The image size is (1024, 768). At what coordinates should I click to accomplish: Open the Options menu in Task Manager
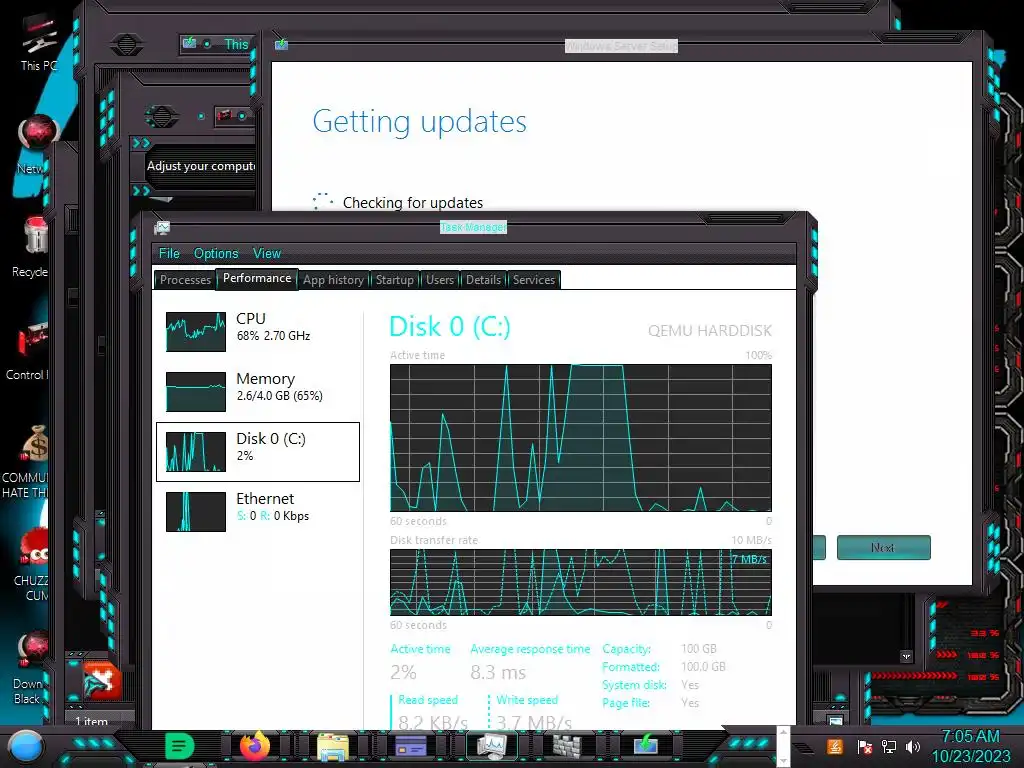(216, 253)
